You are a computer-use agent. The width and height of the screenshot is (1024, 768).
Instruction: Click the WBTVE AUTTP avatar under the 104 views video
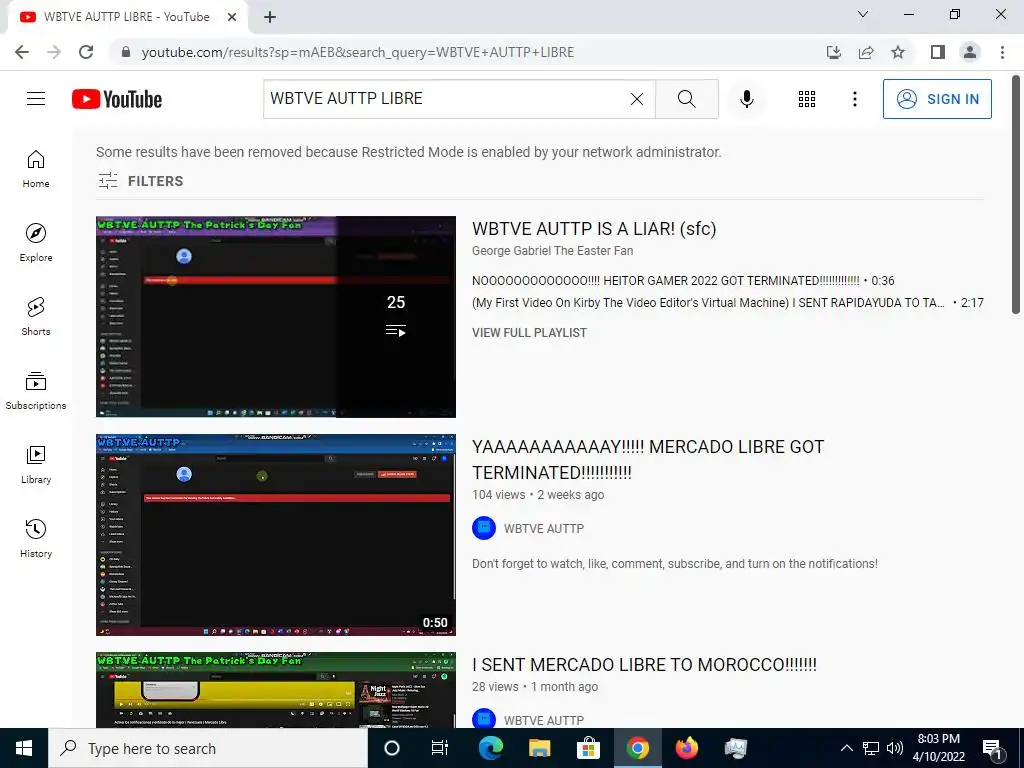coord(484,528)
